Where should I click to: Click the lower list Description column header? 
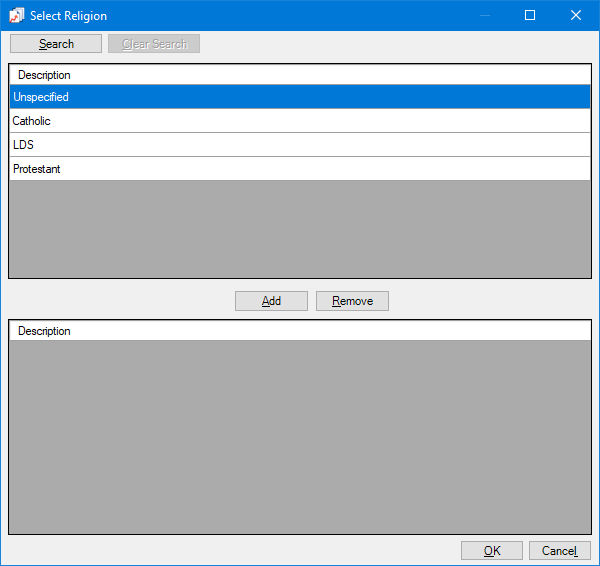(44, 331)
